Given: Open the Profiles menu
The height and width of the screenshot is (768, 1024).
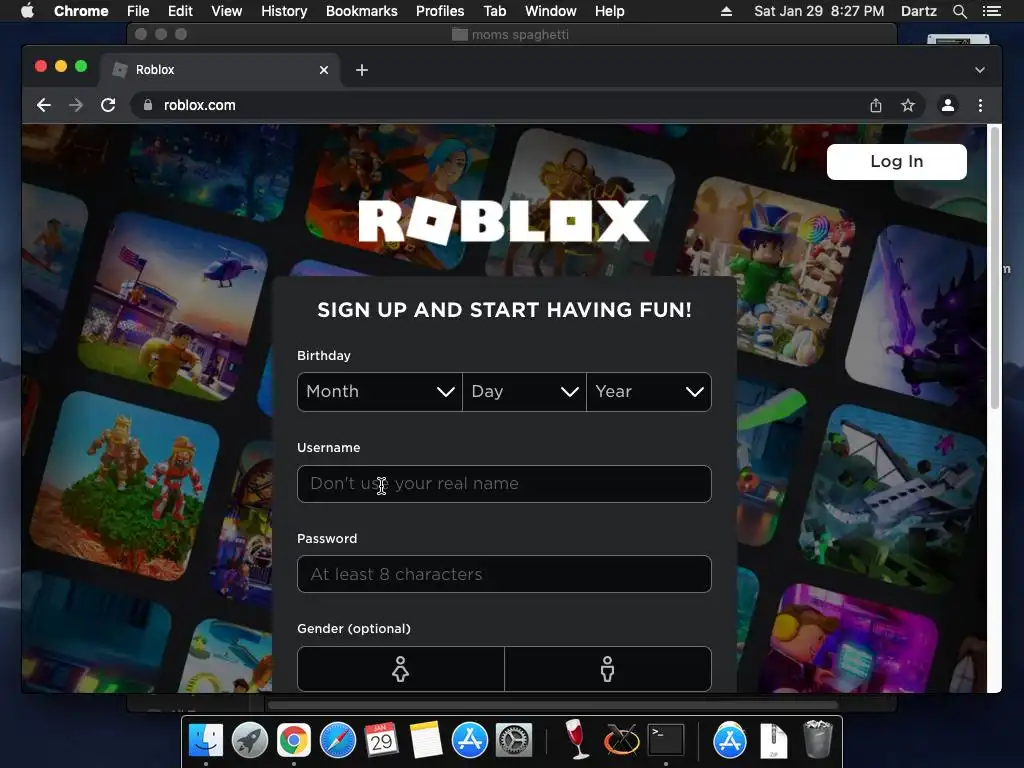Looking at the screenshot, I should [440, 11].
